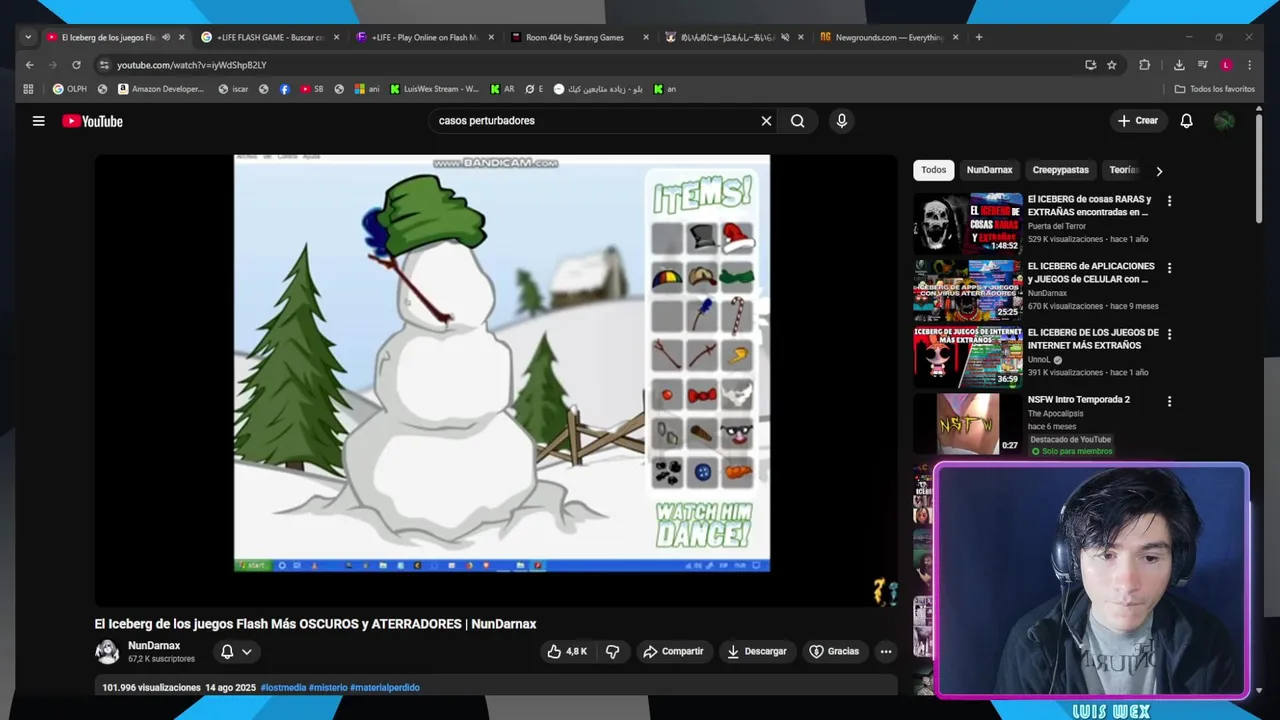
Task: Switch to LIFE FLASH GAME Google tab
Action: tap(270, 38)
